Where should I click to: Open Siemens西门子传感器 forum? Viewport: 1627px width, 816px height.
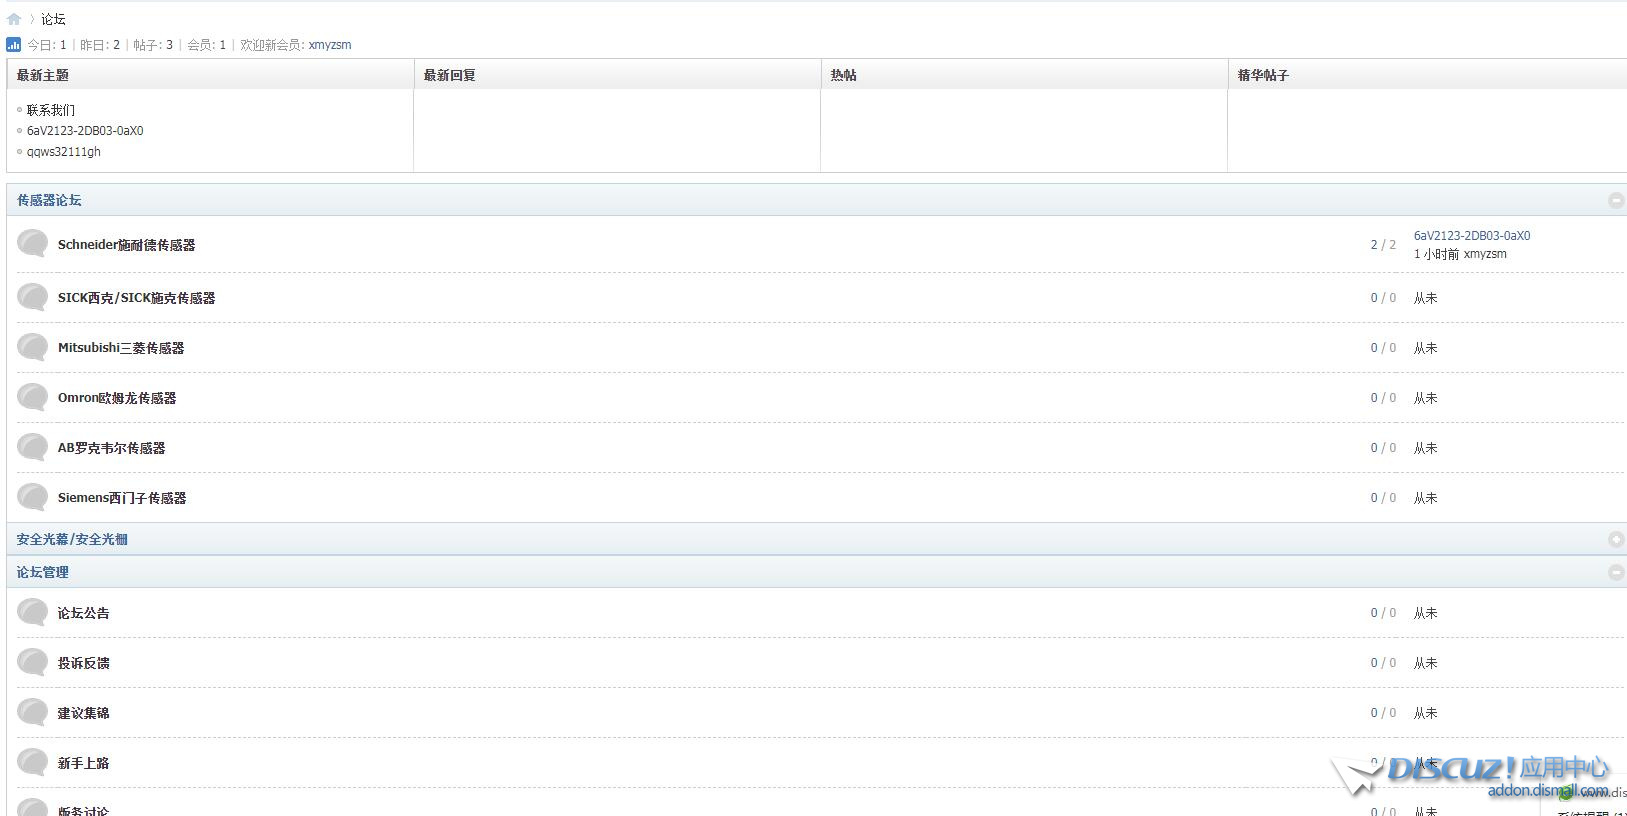(122, 498)
